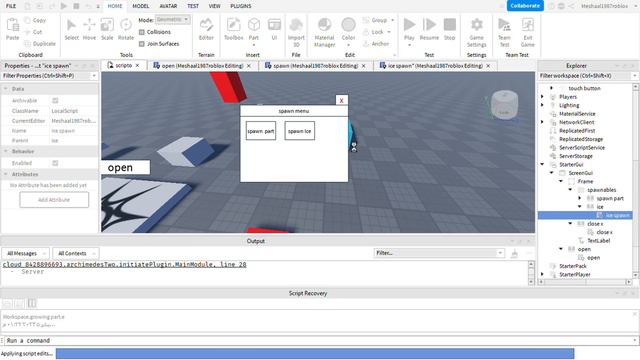Image resolution: width=640 pixels, height=360 pixels.
Task: Click Copy in Clipboard group
Action: (x=35, y=20)
